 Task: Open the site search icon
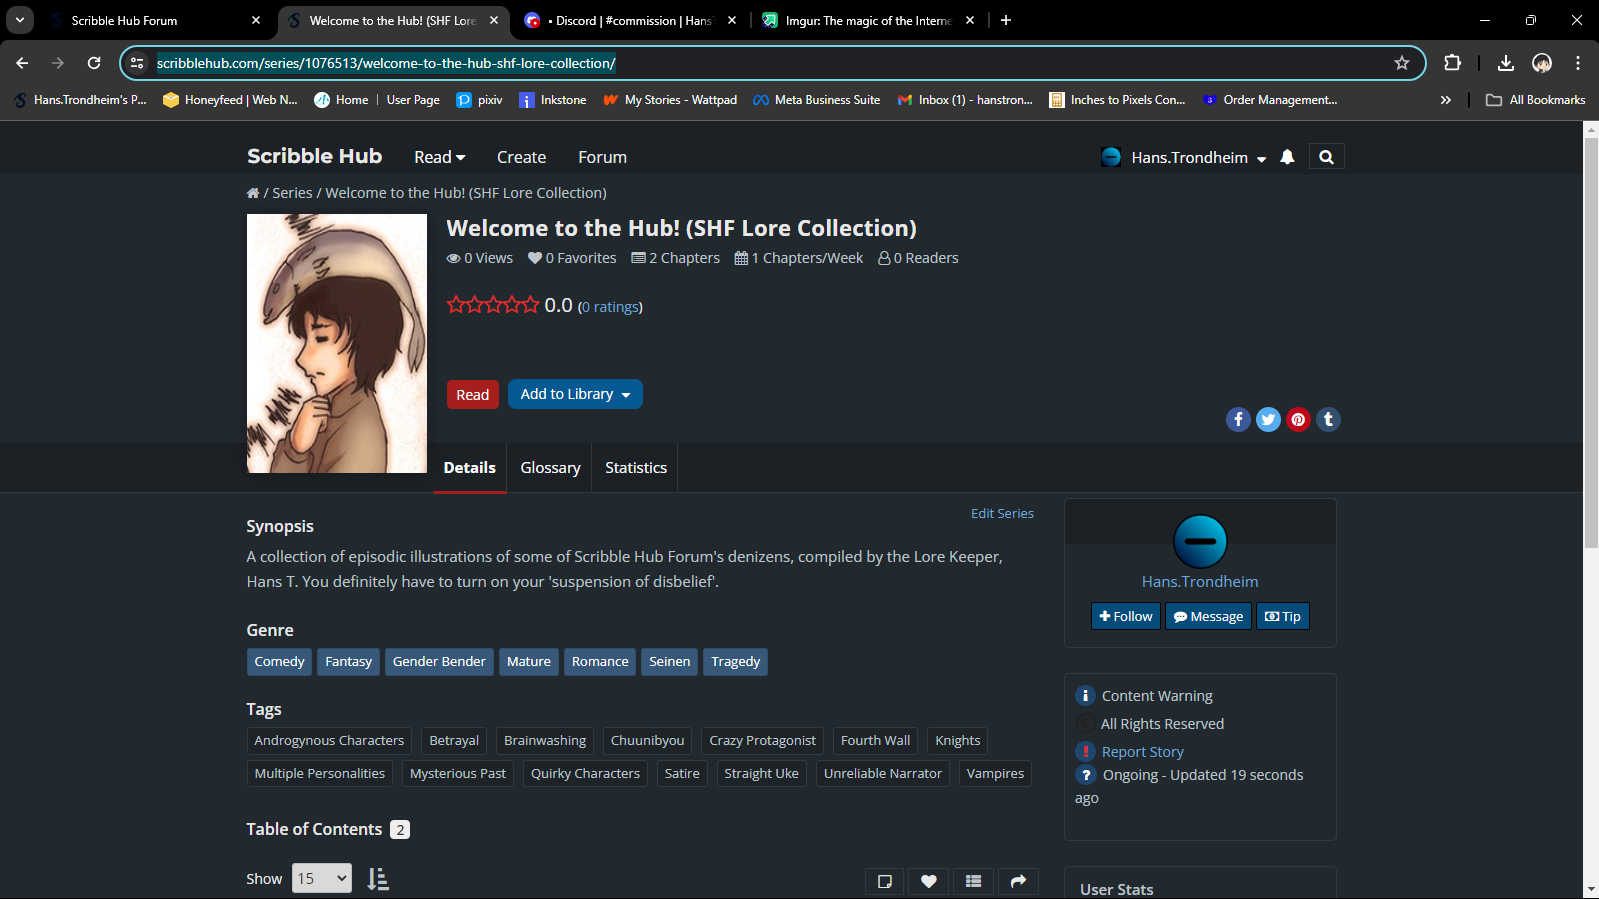pyautogui.click(x=1326, y=157)
